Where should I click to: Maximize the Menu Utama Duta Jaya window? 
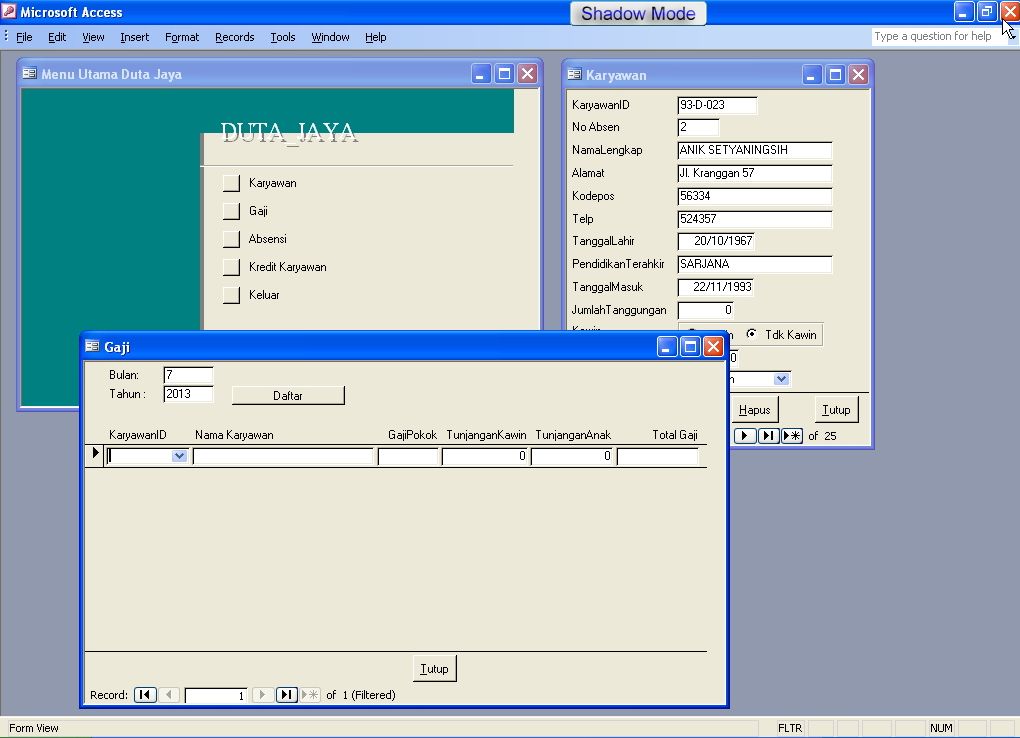coord(504,74)
